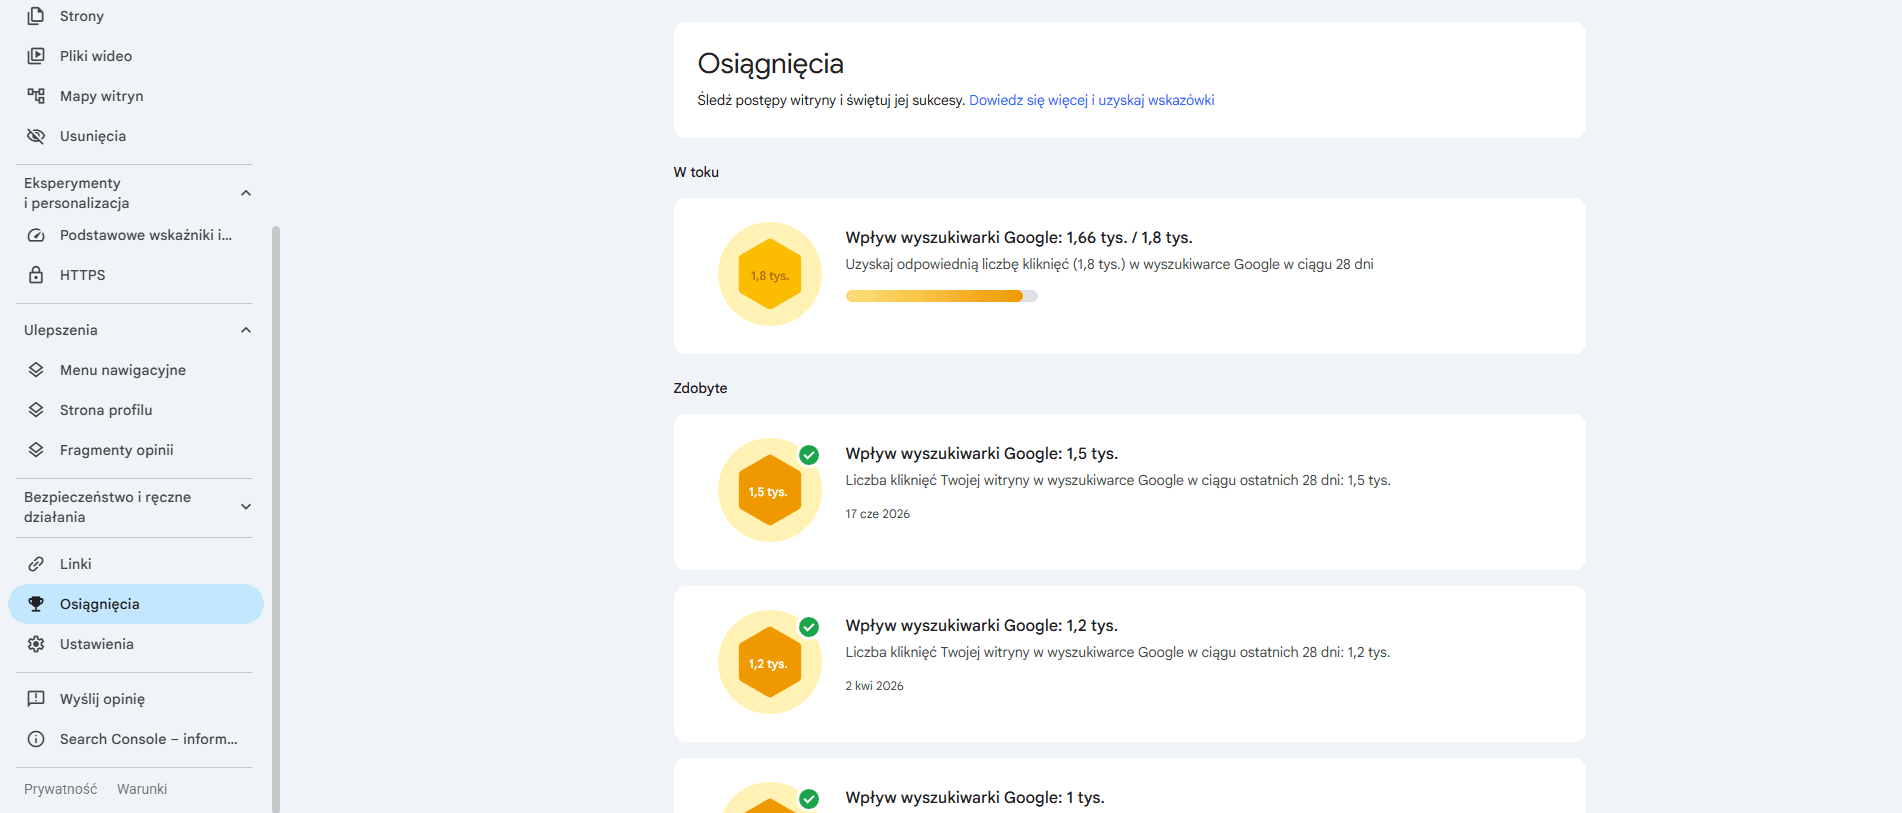Click the 1,2 tys. achievement badge
This screenshot has height=813, width=1902.
click(x=770, y=663)
